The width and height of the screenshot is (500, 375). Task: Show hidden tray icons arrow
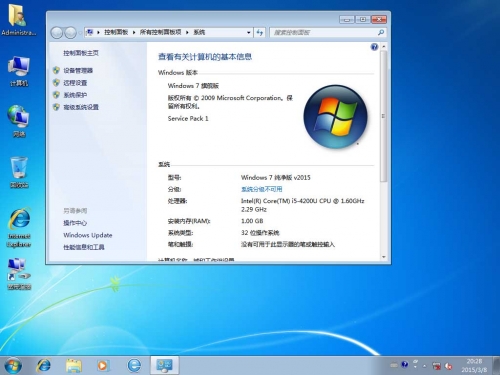(x=425, y=366)
